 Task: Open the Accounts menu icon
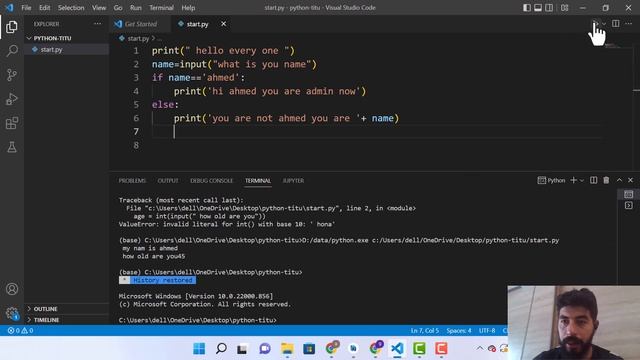point(12,289)
